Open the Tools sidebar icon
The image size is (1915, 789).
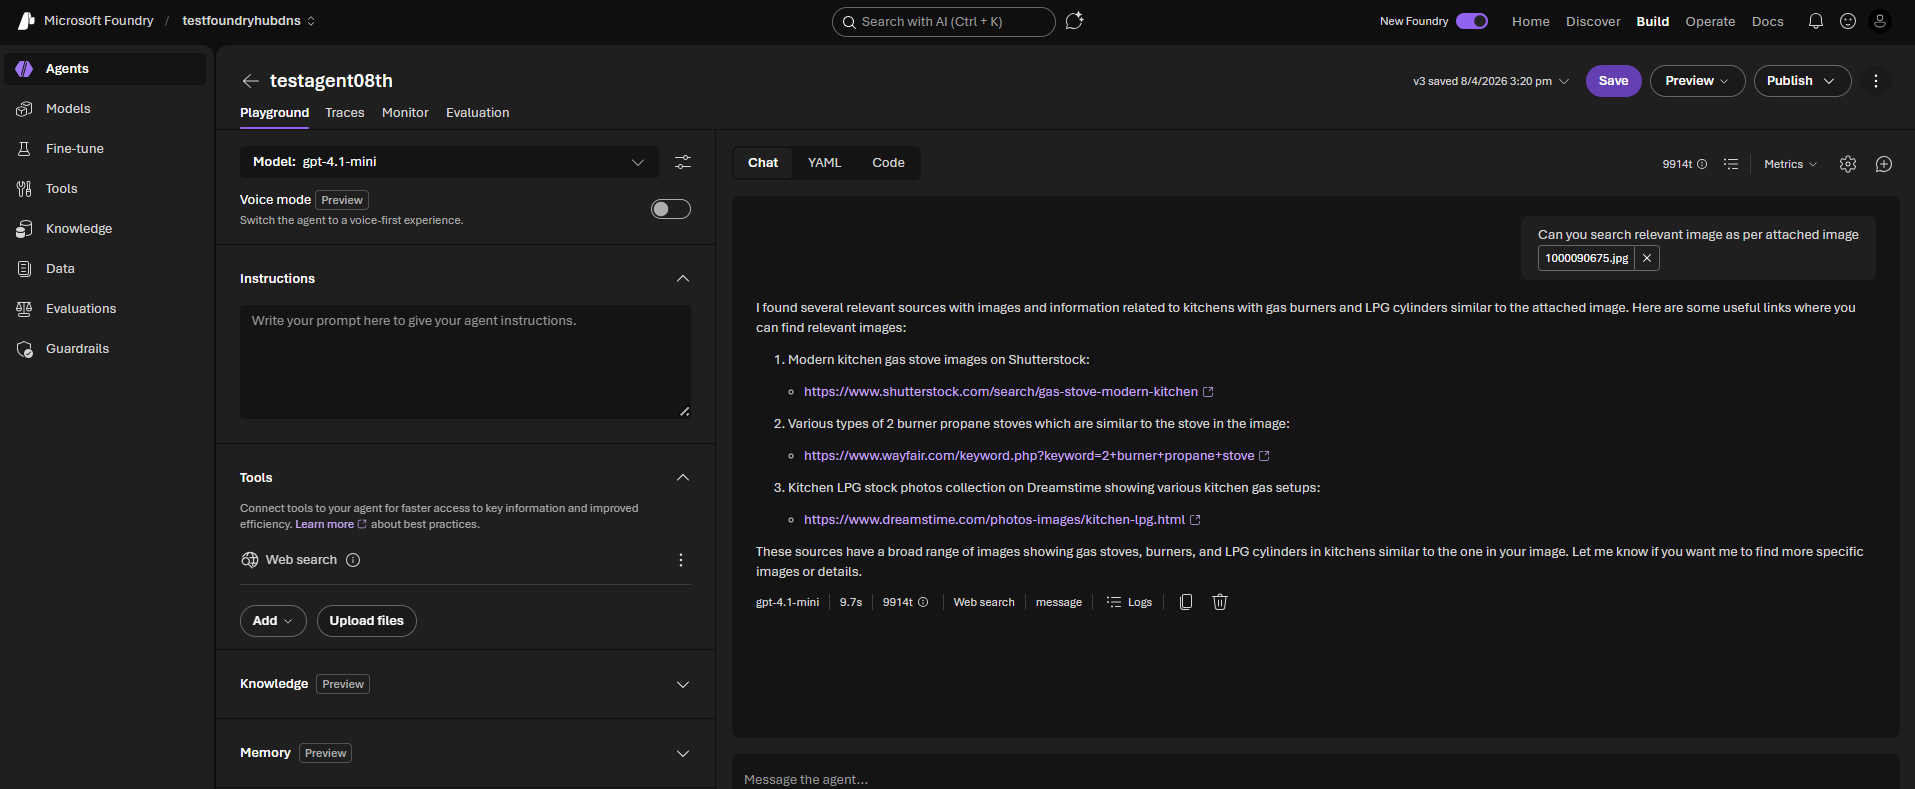(24, 189)
